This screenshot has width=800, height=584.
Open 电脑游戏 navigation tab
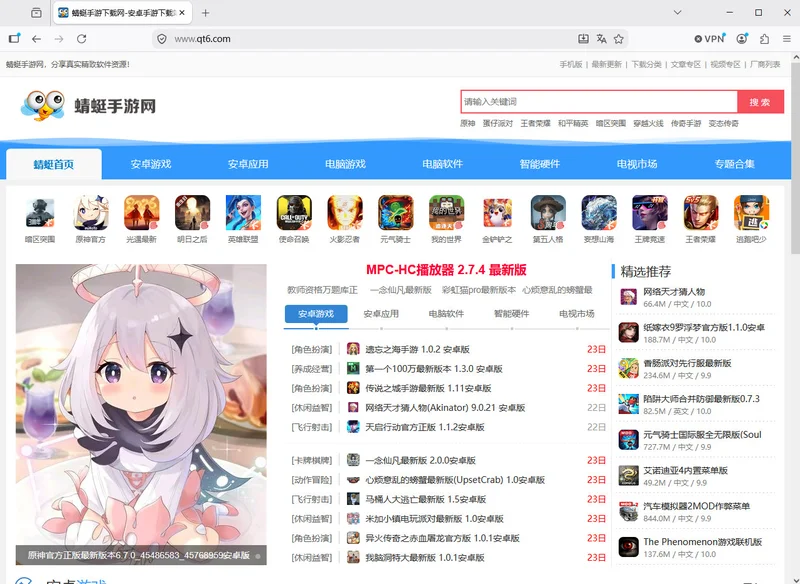click(345, 164)
